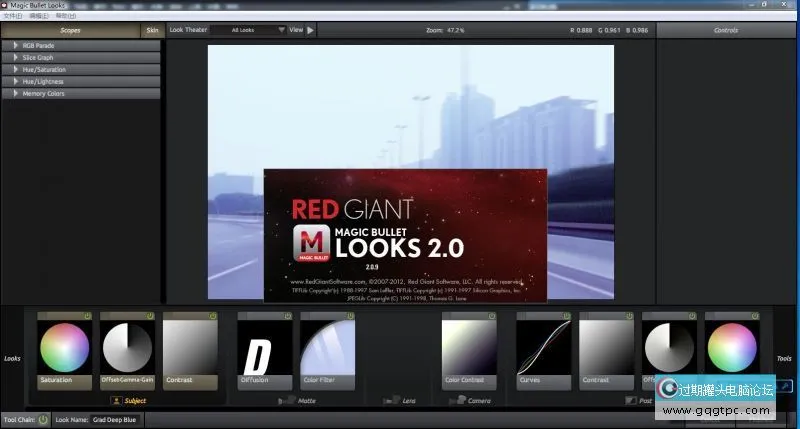Open the Looks drawer on left edge

[x=12, y=357]
